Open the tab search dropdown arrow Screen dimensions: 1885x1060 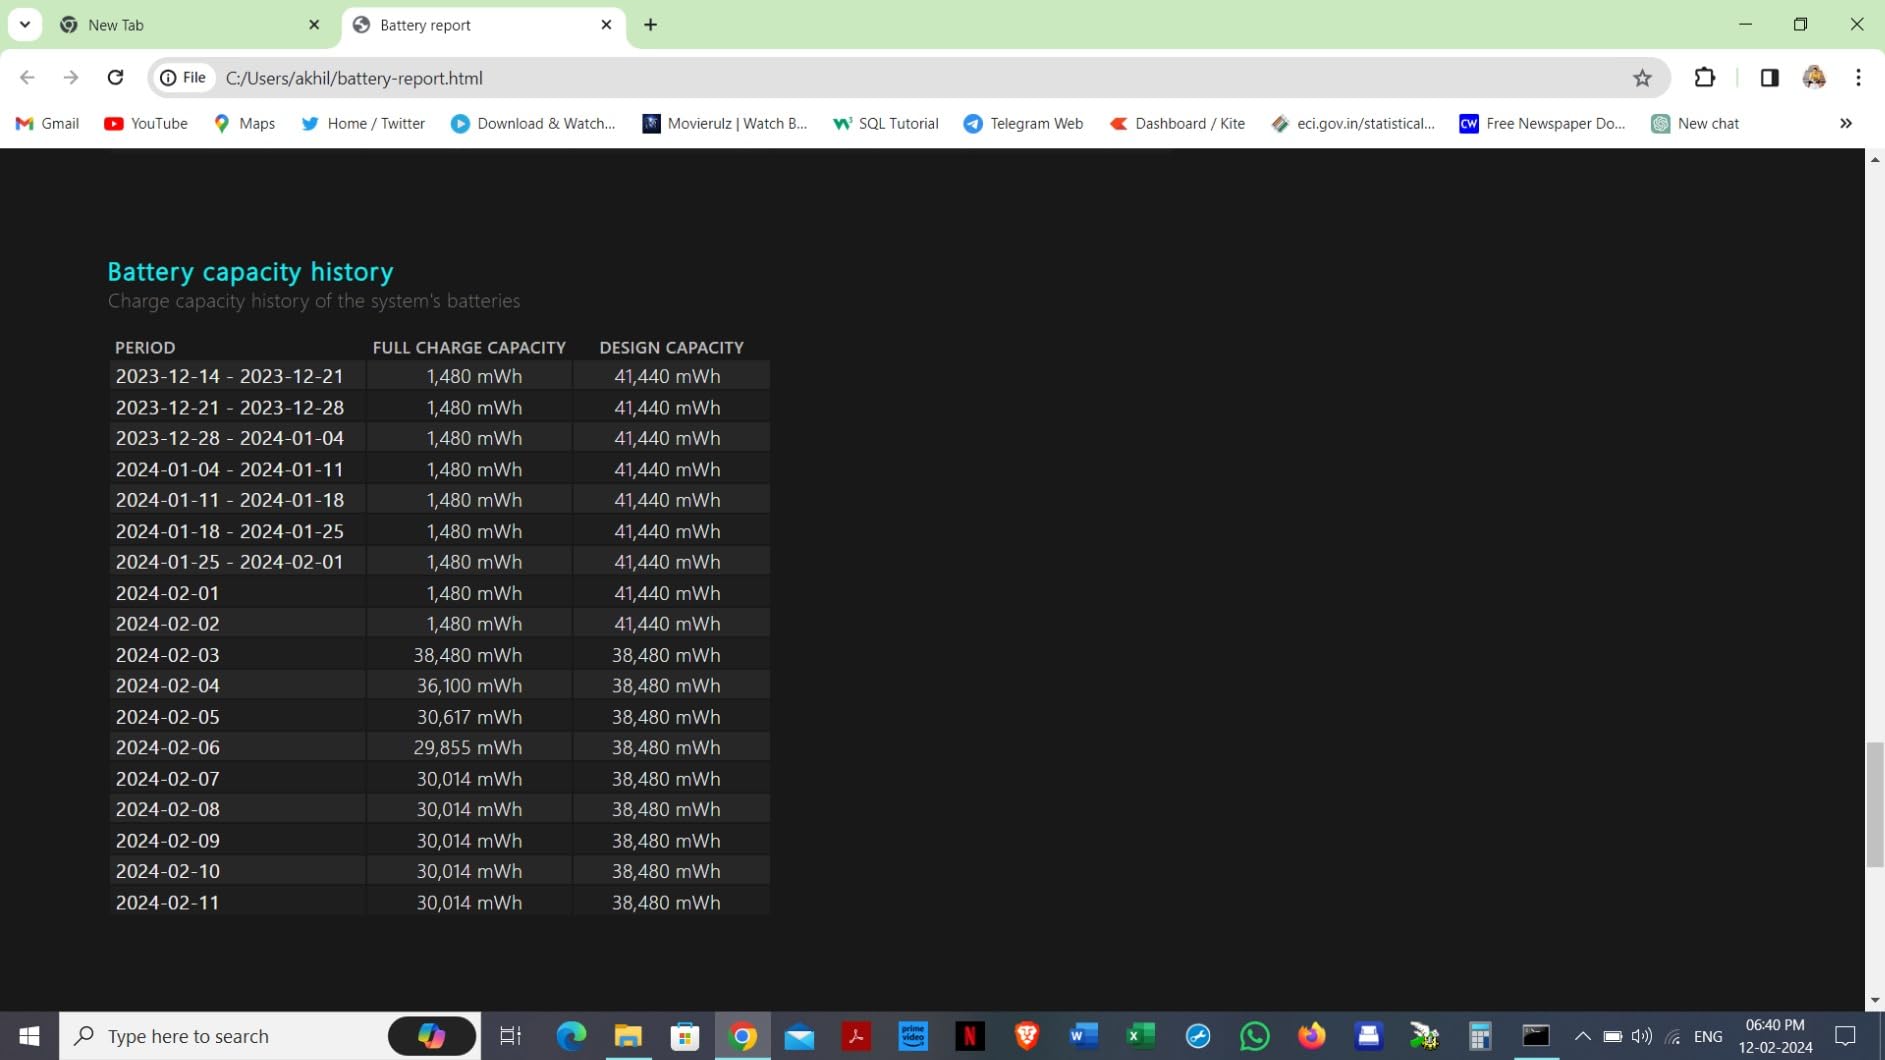25,25
